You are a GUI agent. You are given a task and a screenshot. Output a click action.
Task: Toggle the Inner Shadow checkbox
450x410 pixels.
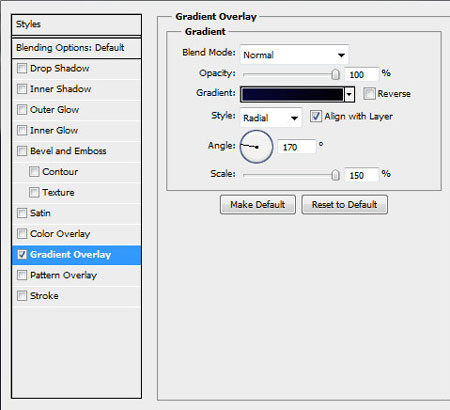pos(22,89)
